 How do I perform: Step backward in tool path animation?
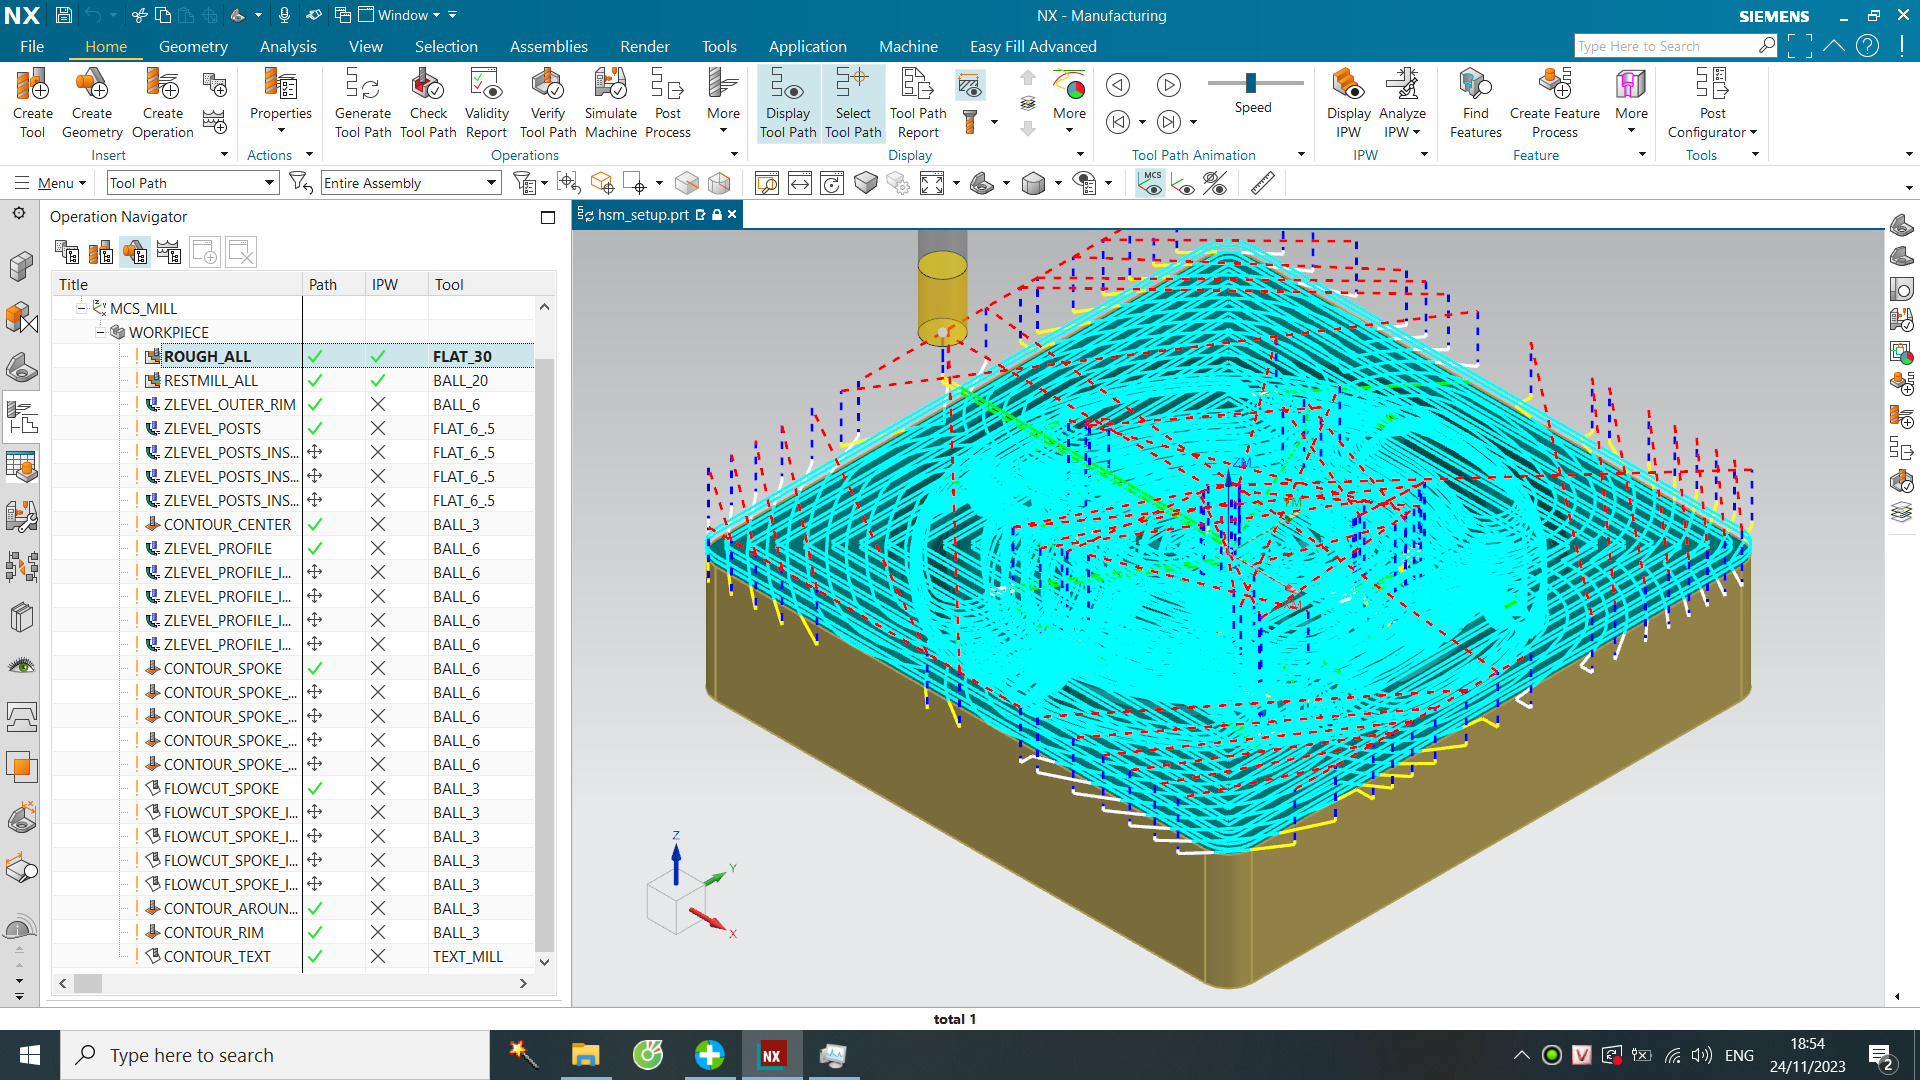(x=1118, y=85)
